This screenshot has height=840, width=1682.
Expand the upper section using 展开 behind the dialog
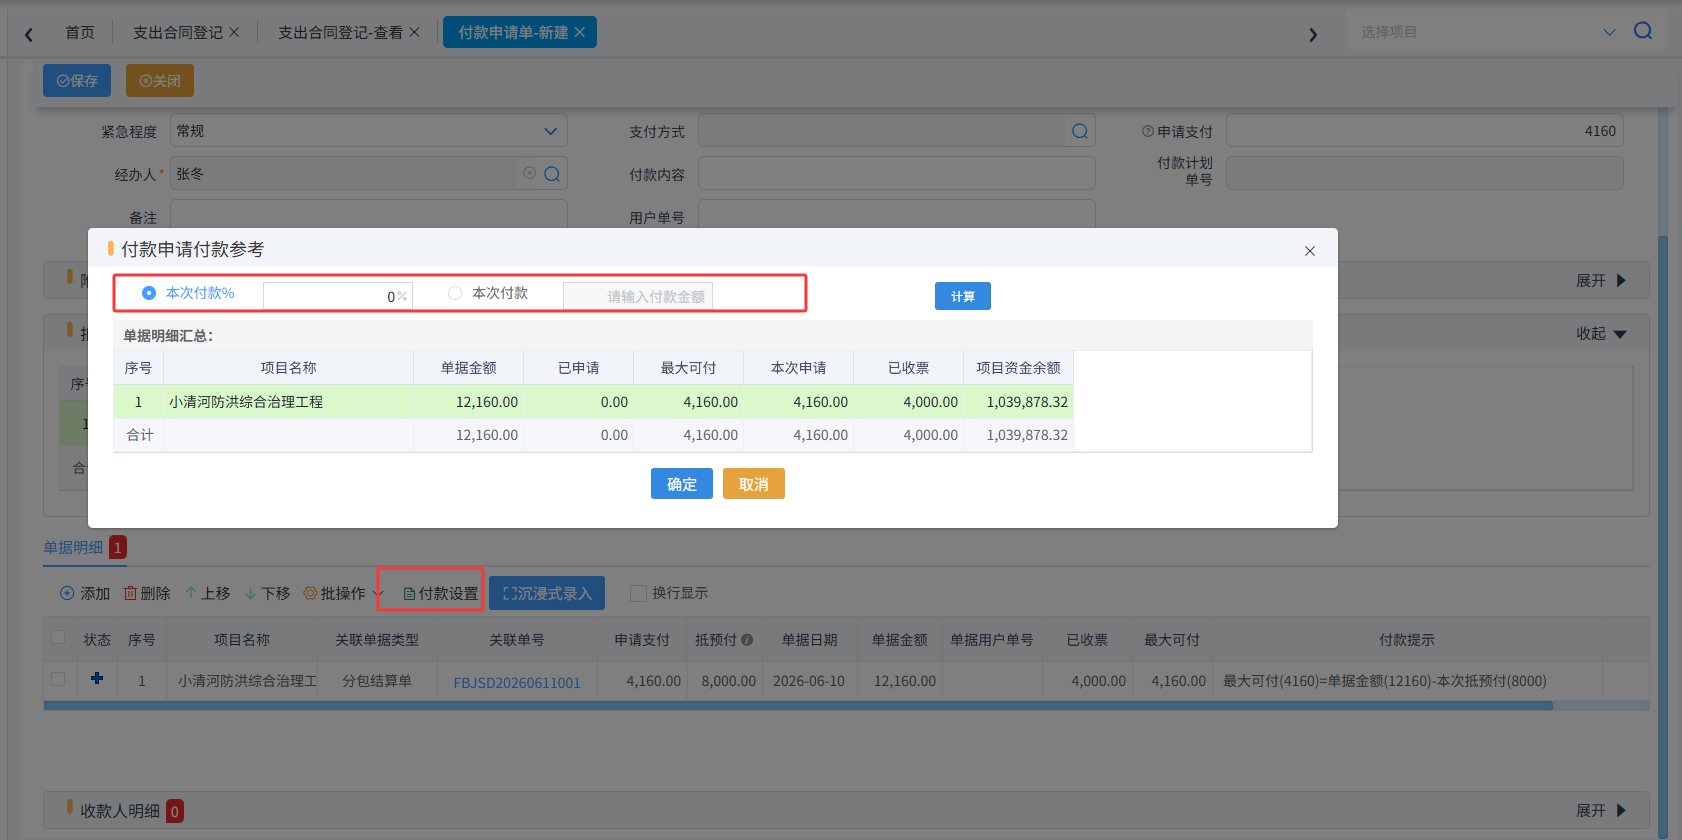1601,280
